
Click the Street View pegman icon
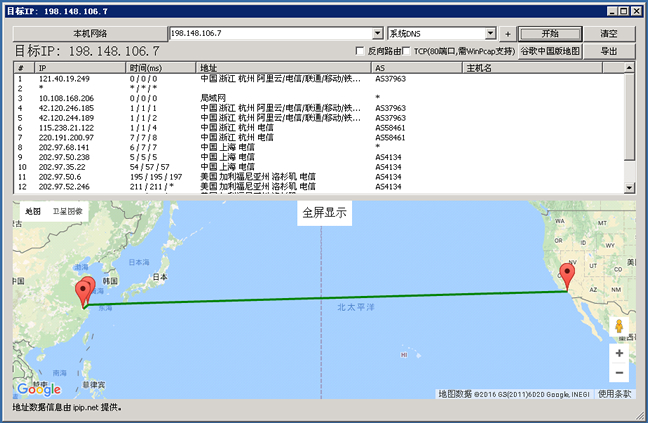[x=619, y=326]
